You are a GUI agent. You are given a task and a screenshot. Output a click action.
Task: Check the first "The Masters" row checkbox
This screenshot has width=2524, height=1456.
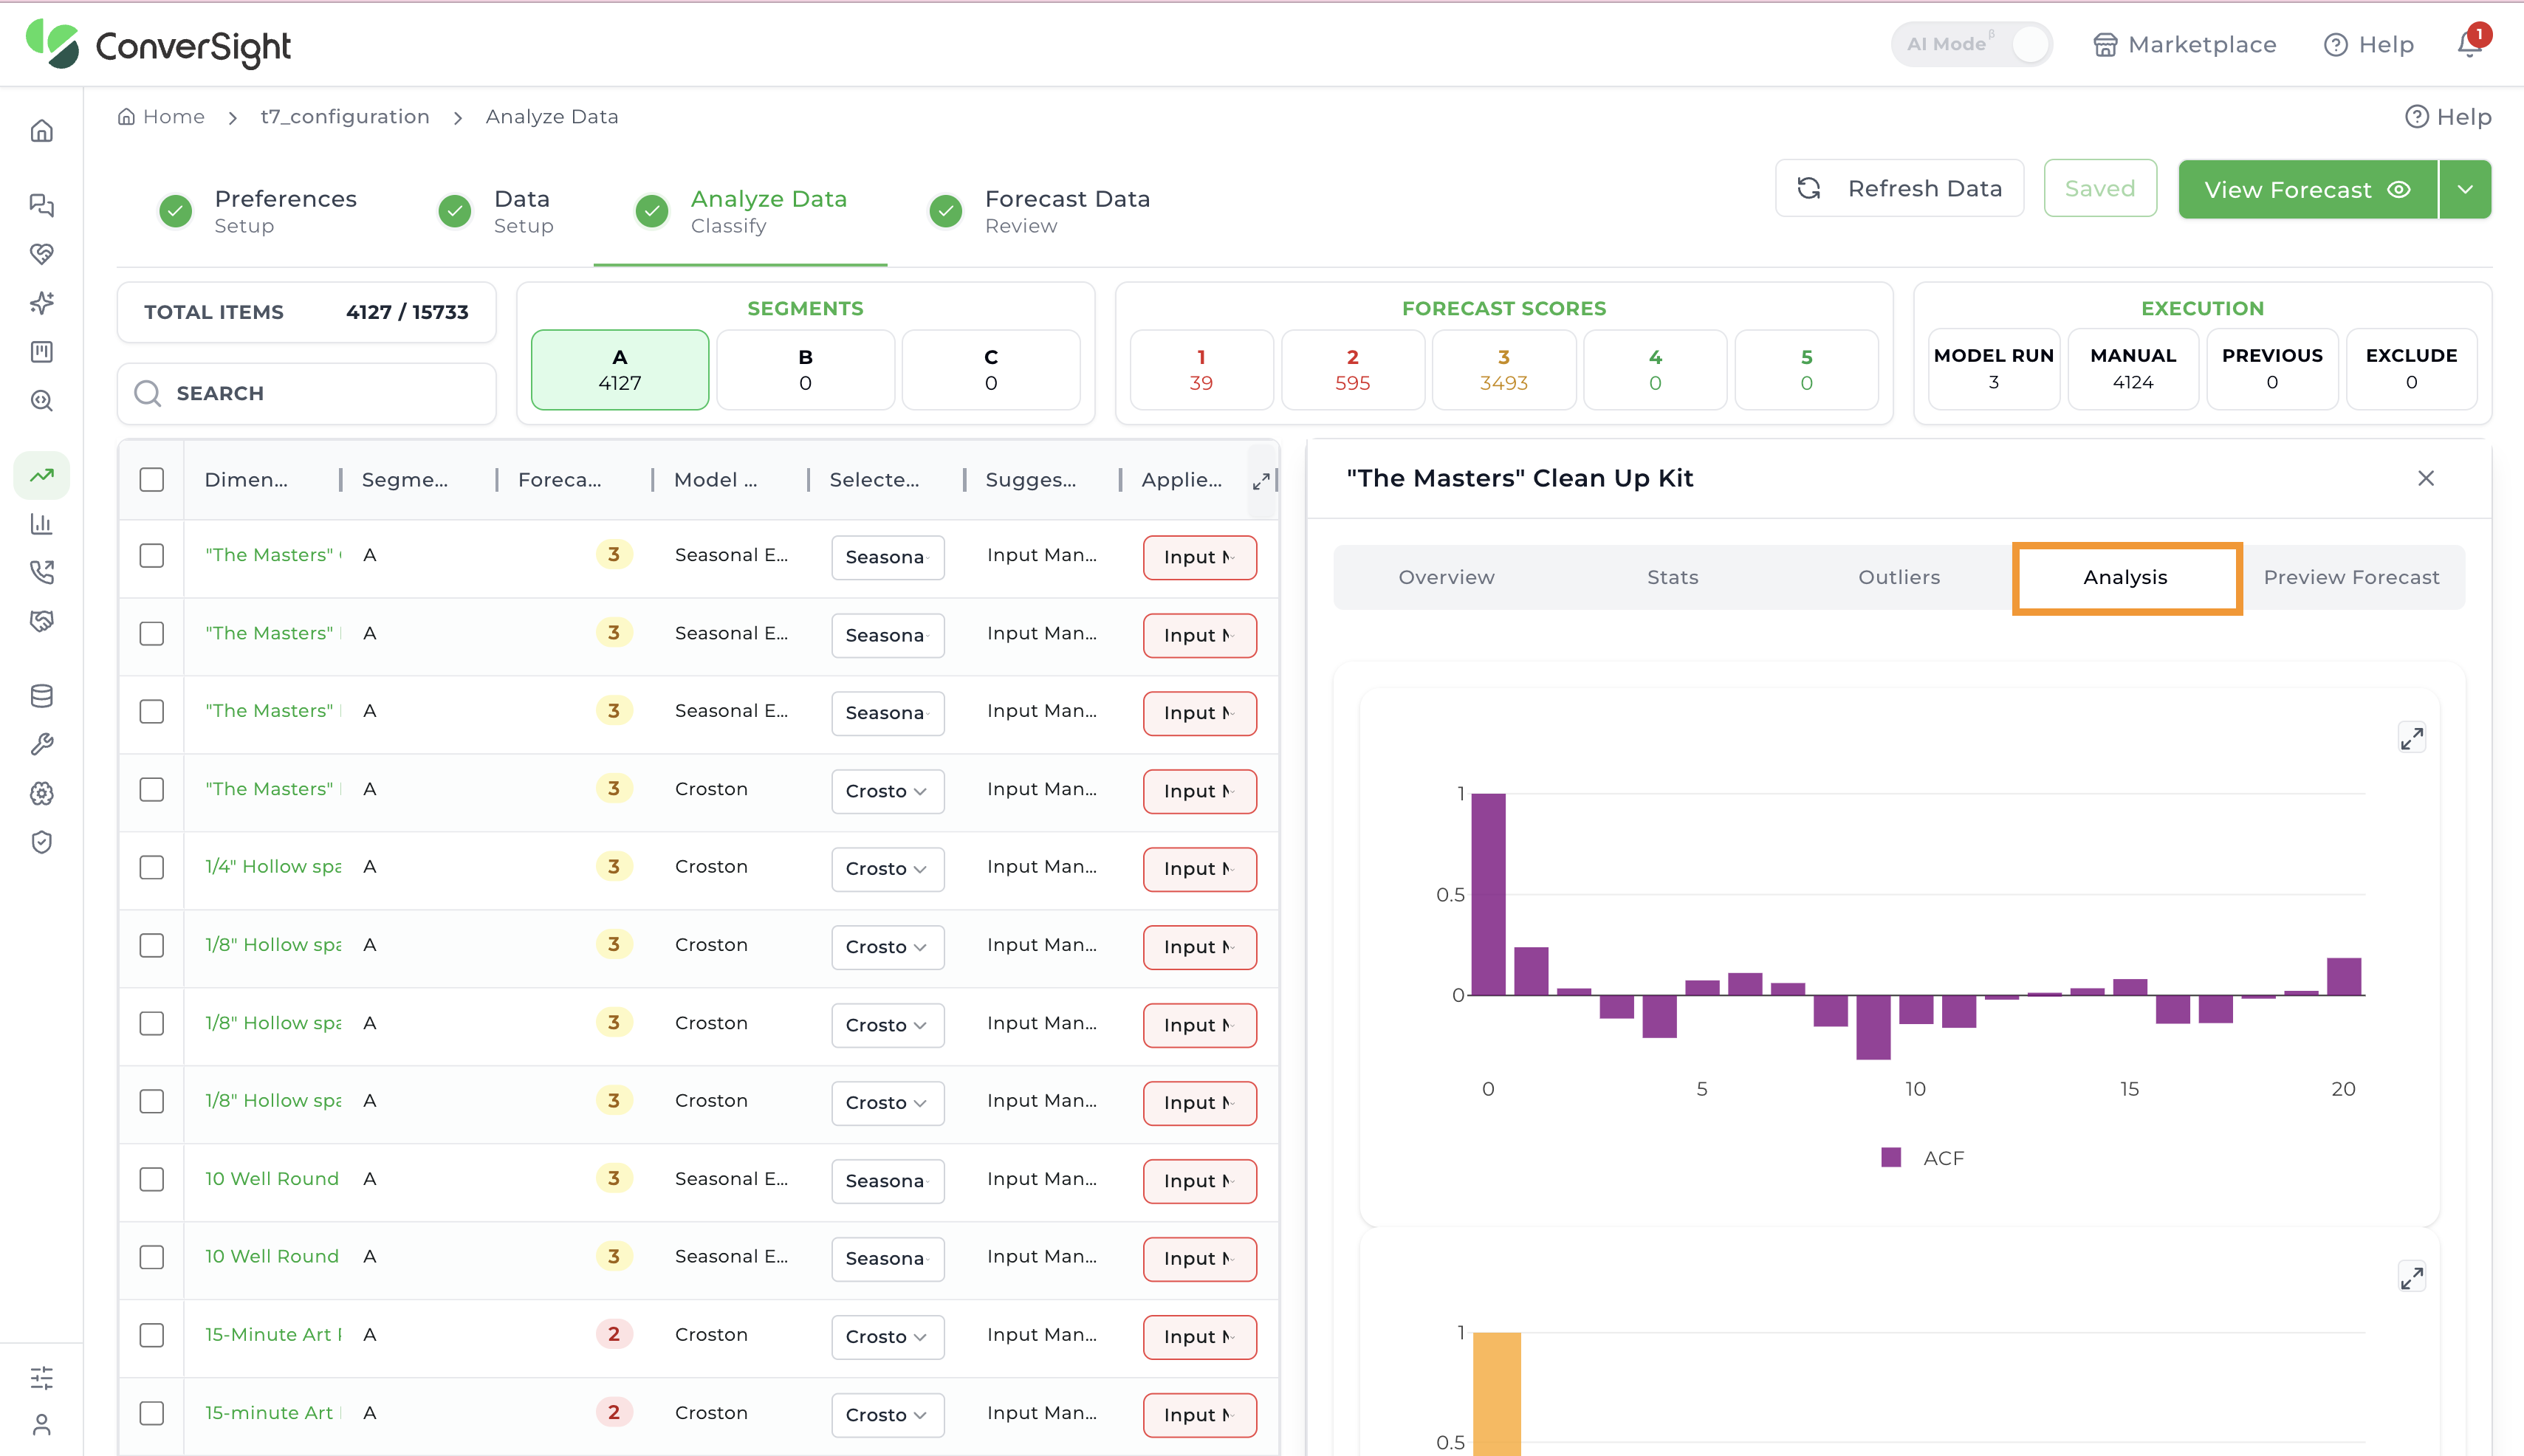[x=152, y=556]
